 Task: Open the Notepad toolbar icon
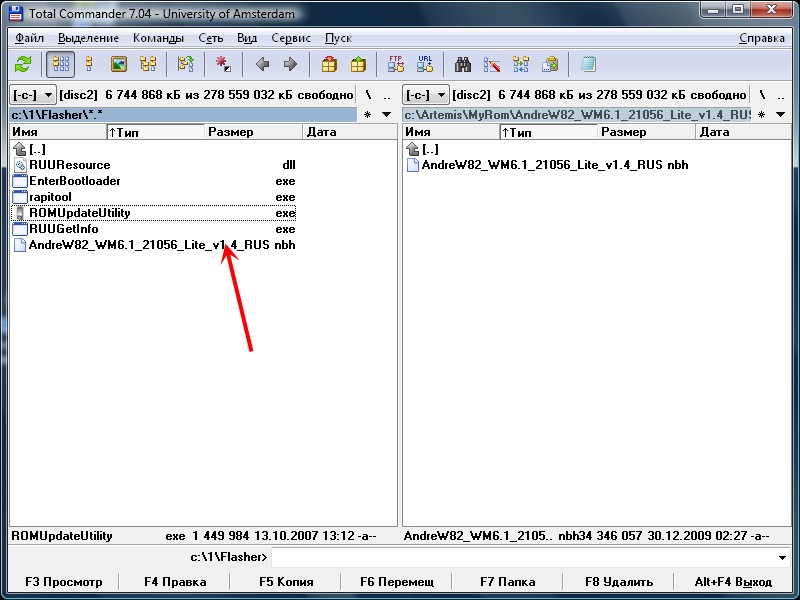click(x=588, y=64)
